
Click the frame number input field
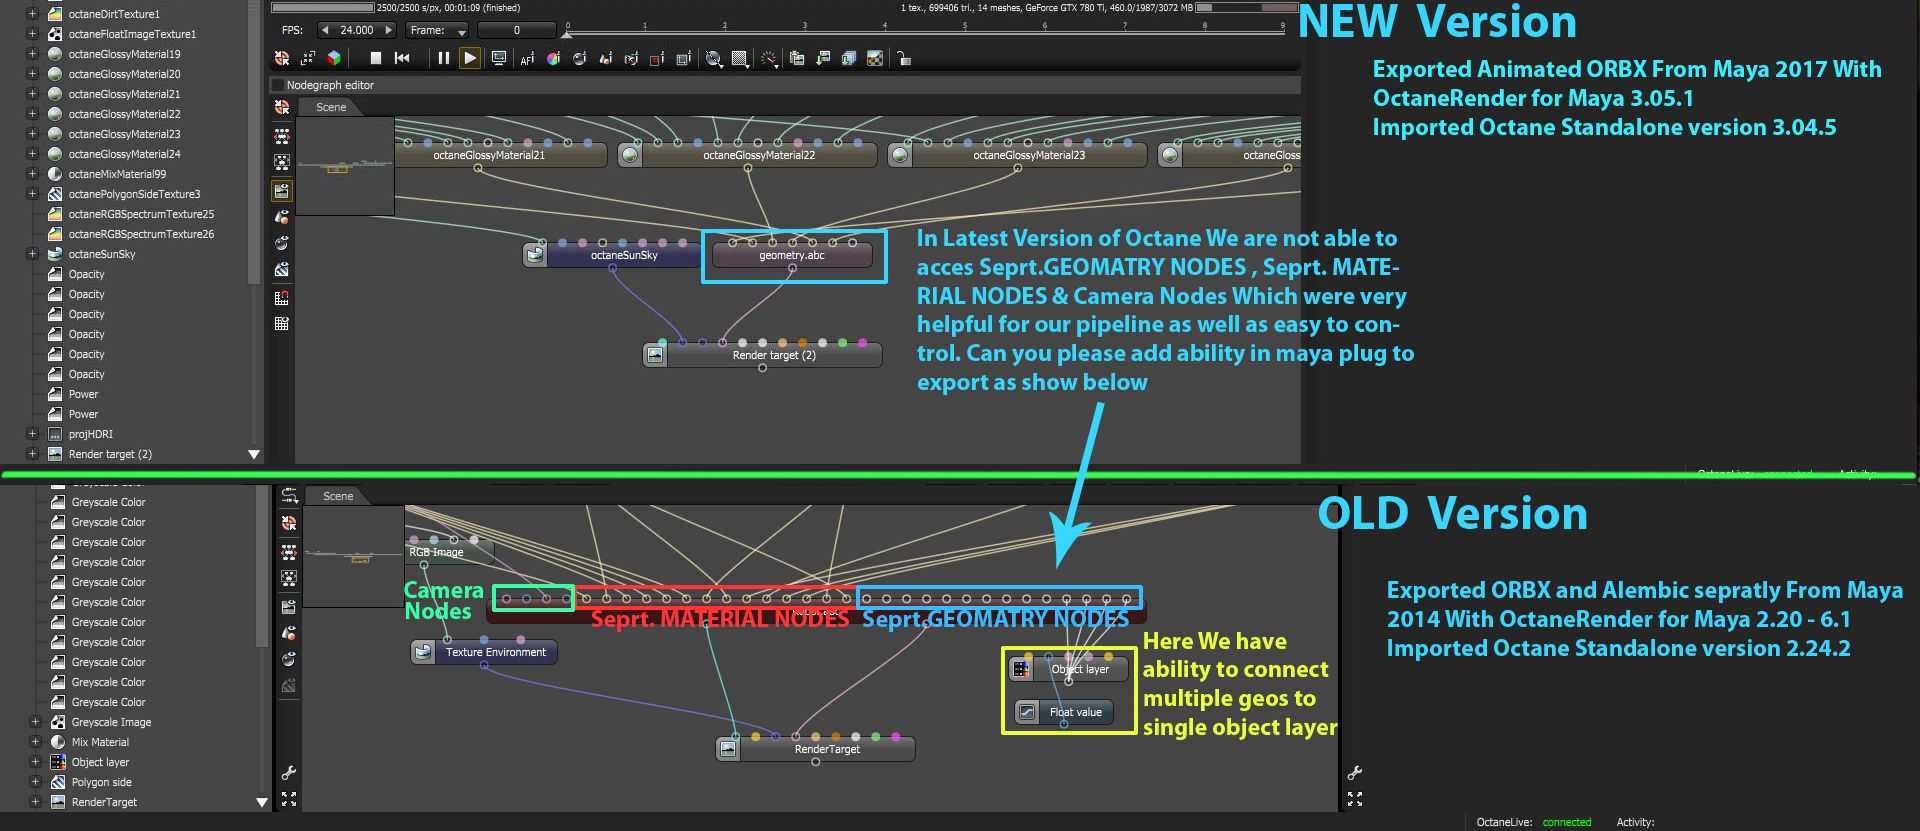coord(517,30)
